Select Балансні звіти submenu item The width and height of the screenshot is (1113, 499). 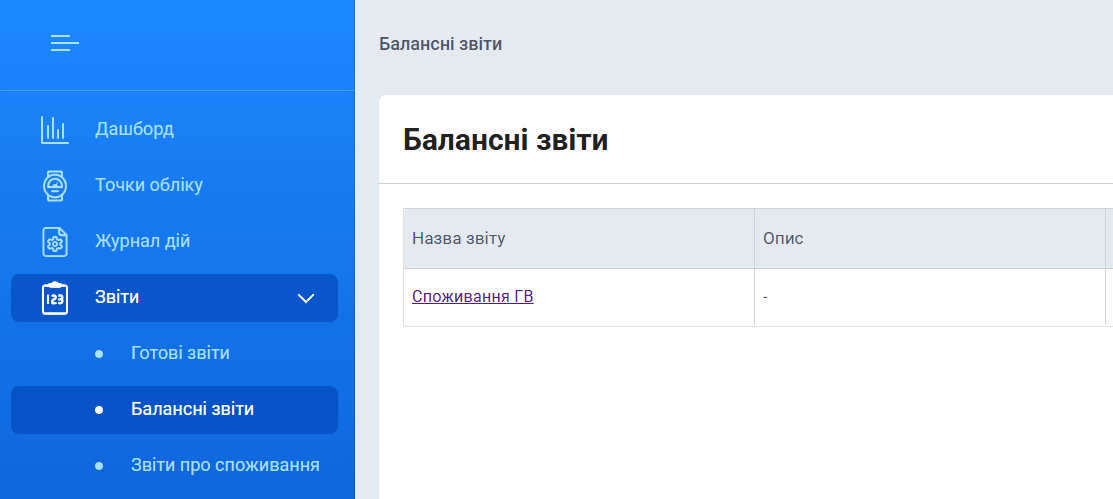point(192,409)
